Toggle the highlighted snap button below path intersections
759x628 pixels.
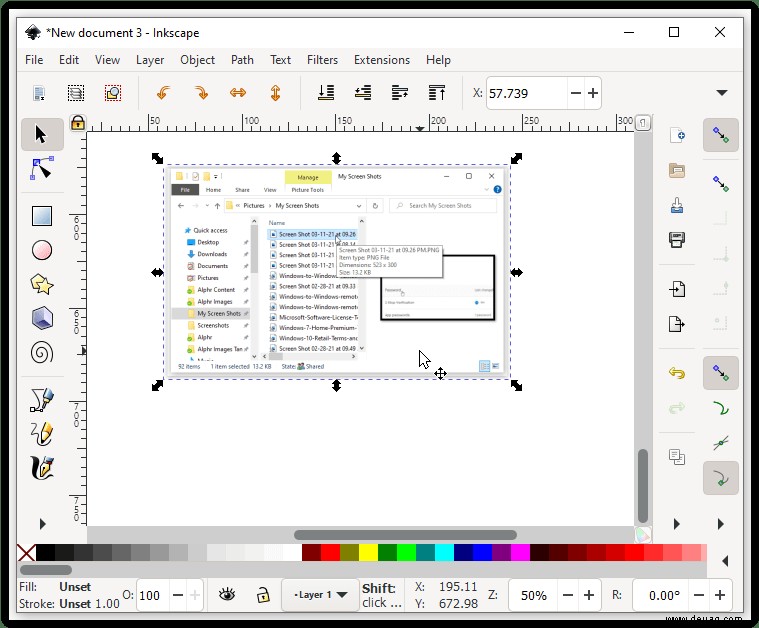click(x=721, y=478)
